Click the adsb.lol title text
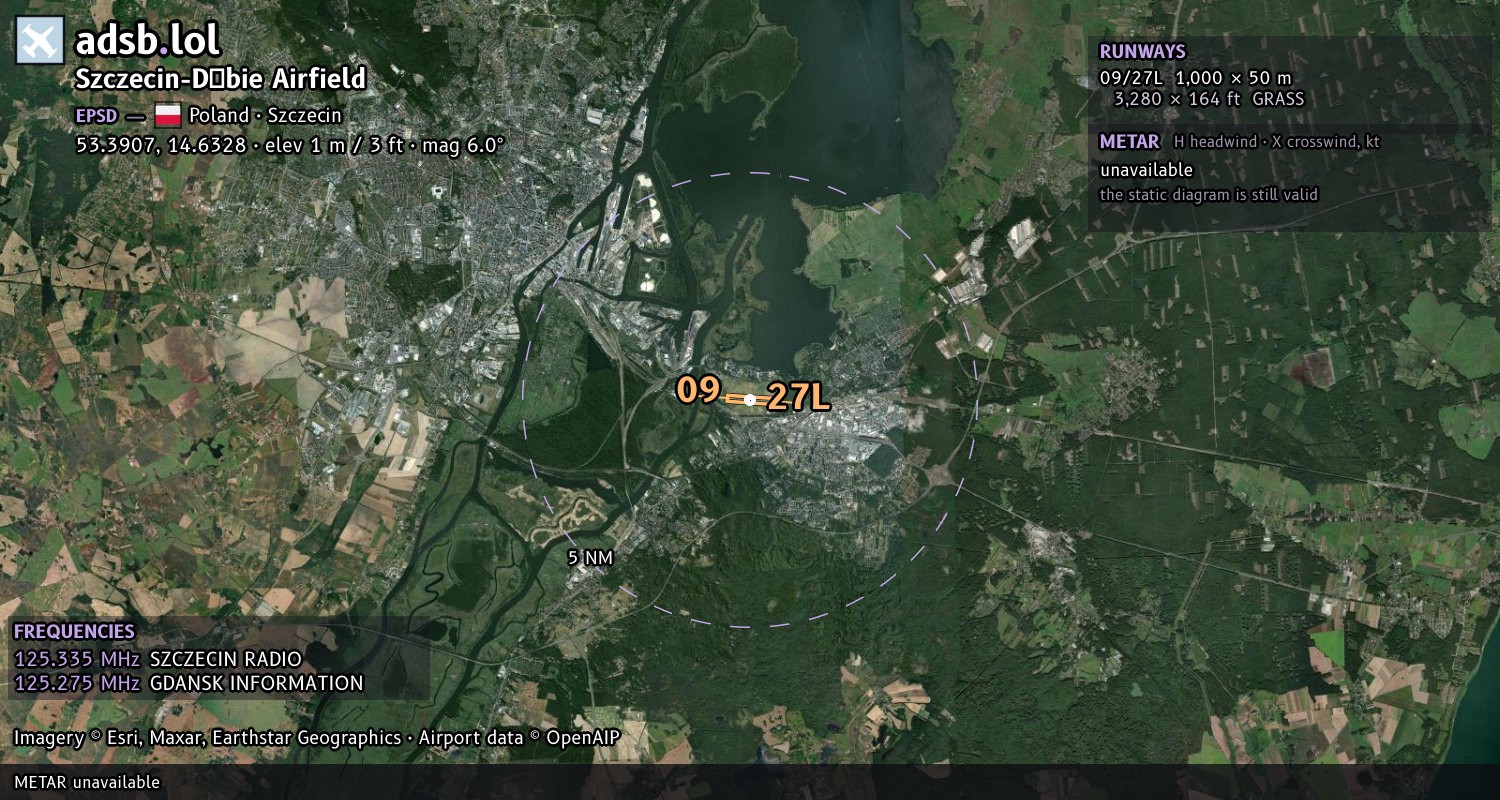1500x800 pixels. [x=148, y=40]
